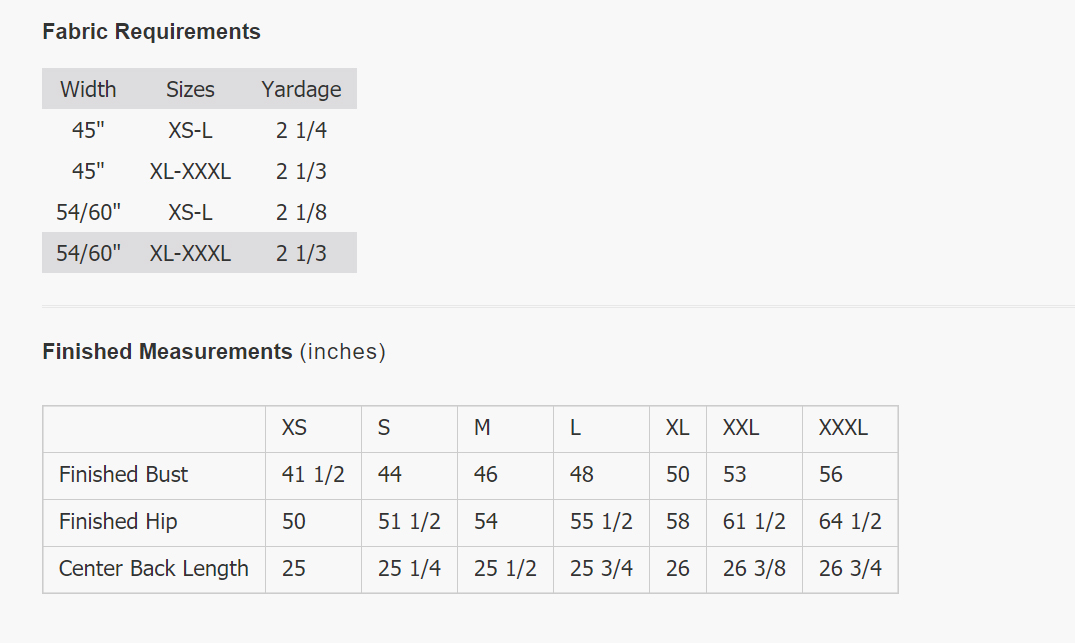Click the 2 1/8 yardage cell
The image size is (1075, 643).
point(301,212)
